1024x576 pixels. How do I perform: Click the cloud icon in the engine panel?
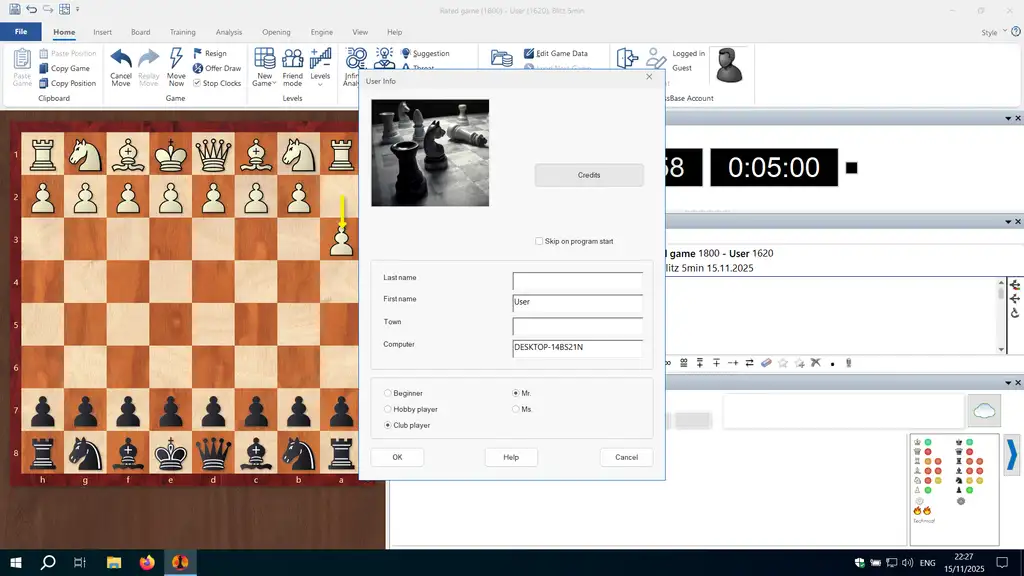point(984,410)
